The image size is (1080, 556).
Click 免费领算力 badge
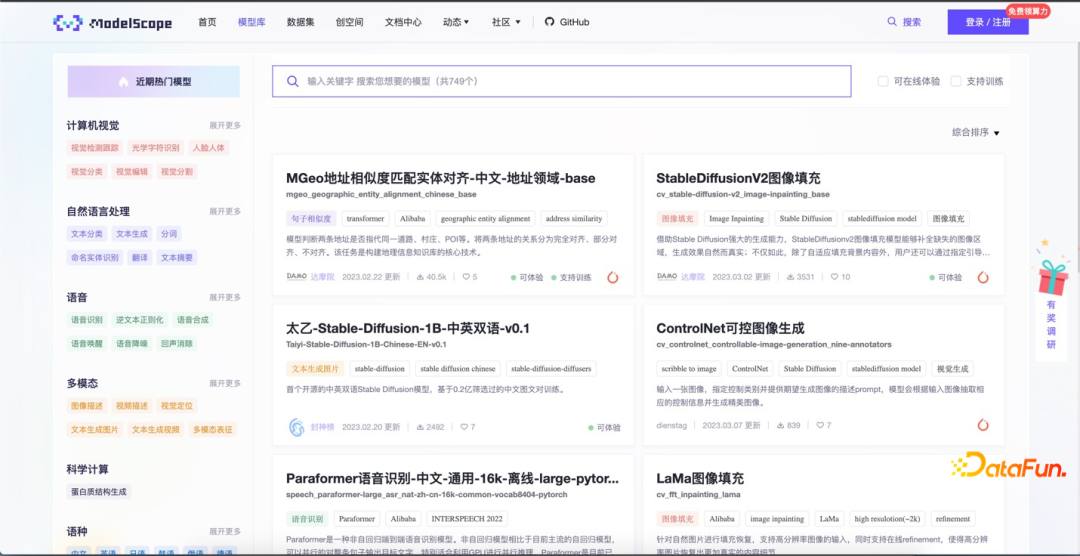(x=1028, y=11)
